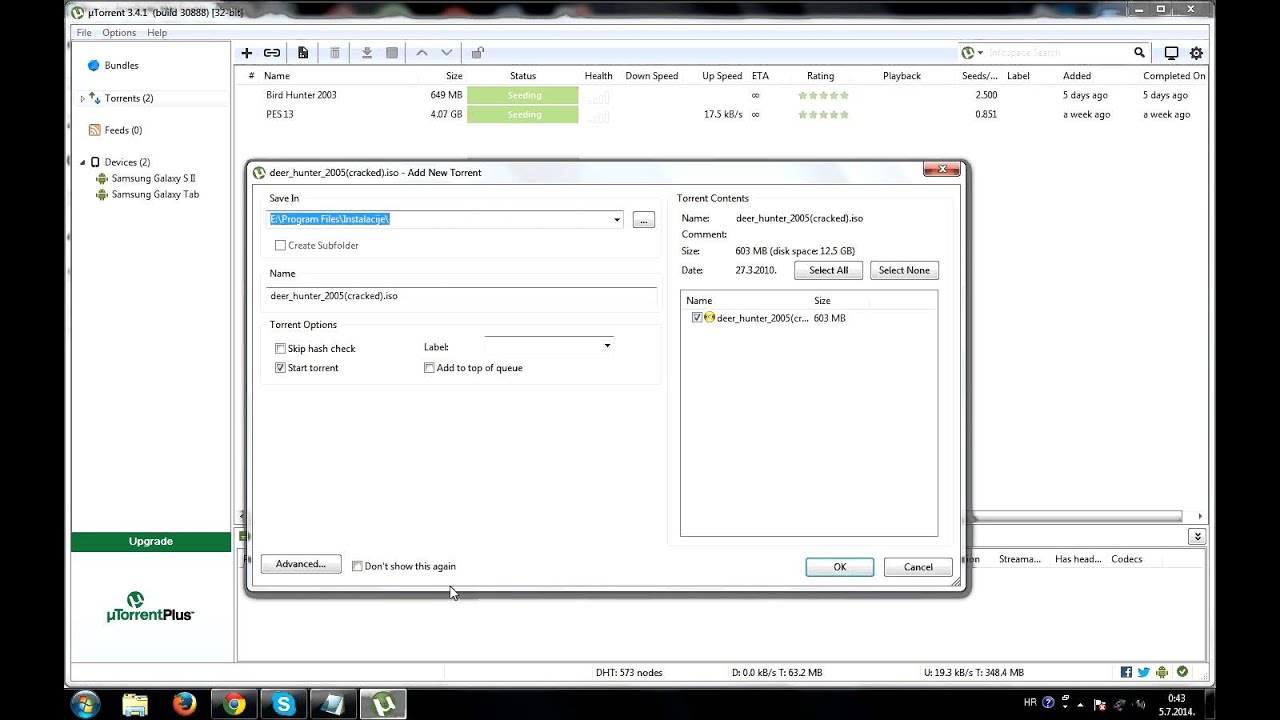Sort by the Up Speed column header
This screenshot has width=1280, height=720.
[722, 76]
